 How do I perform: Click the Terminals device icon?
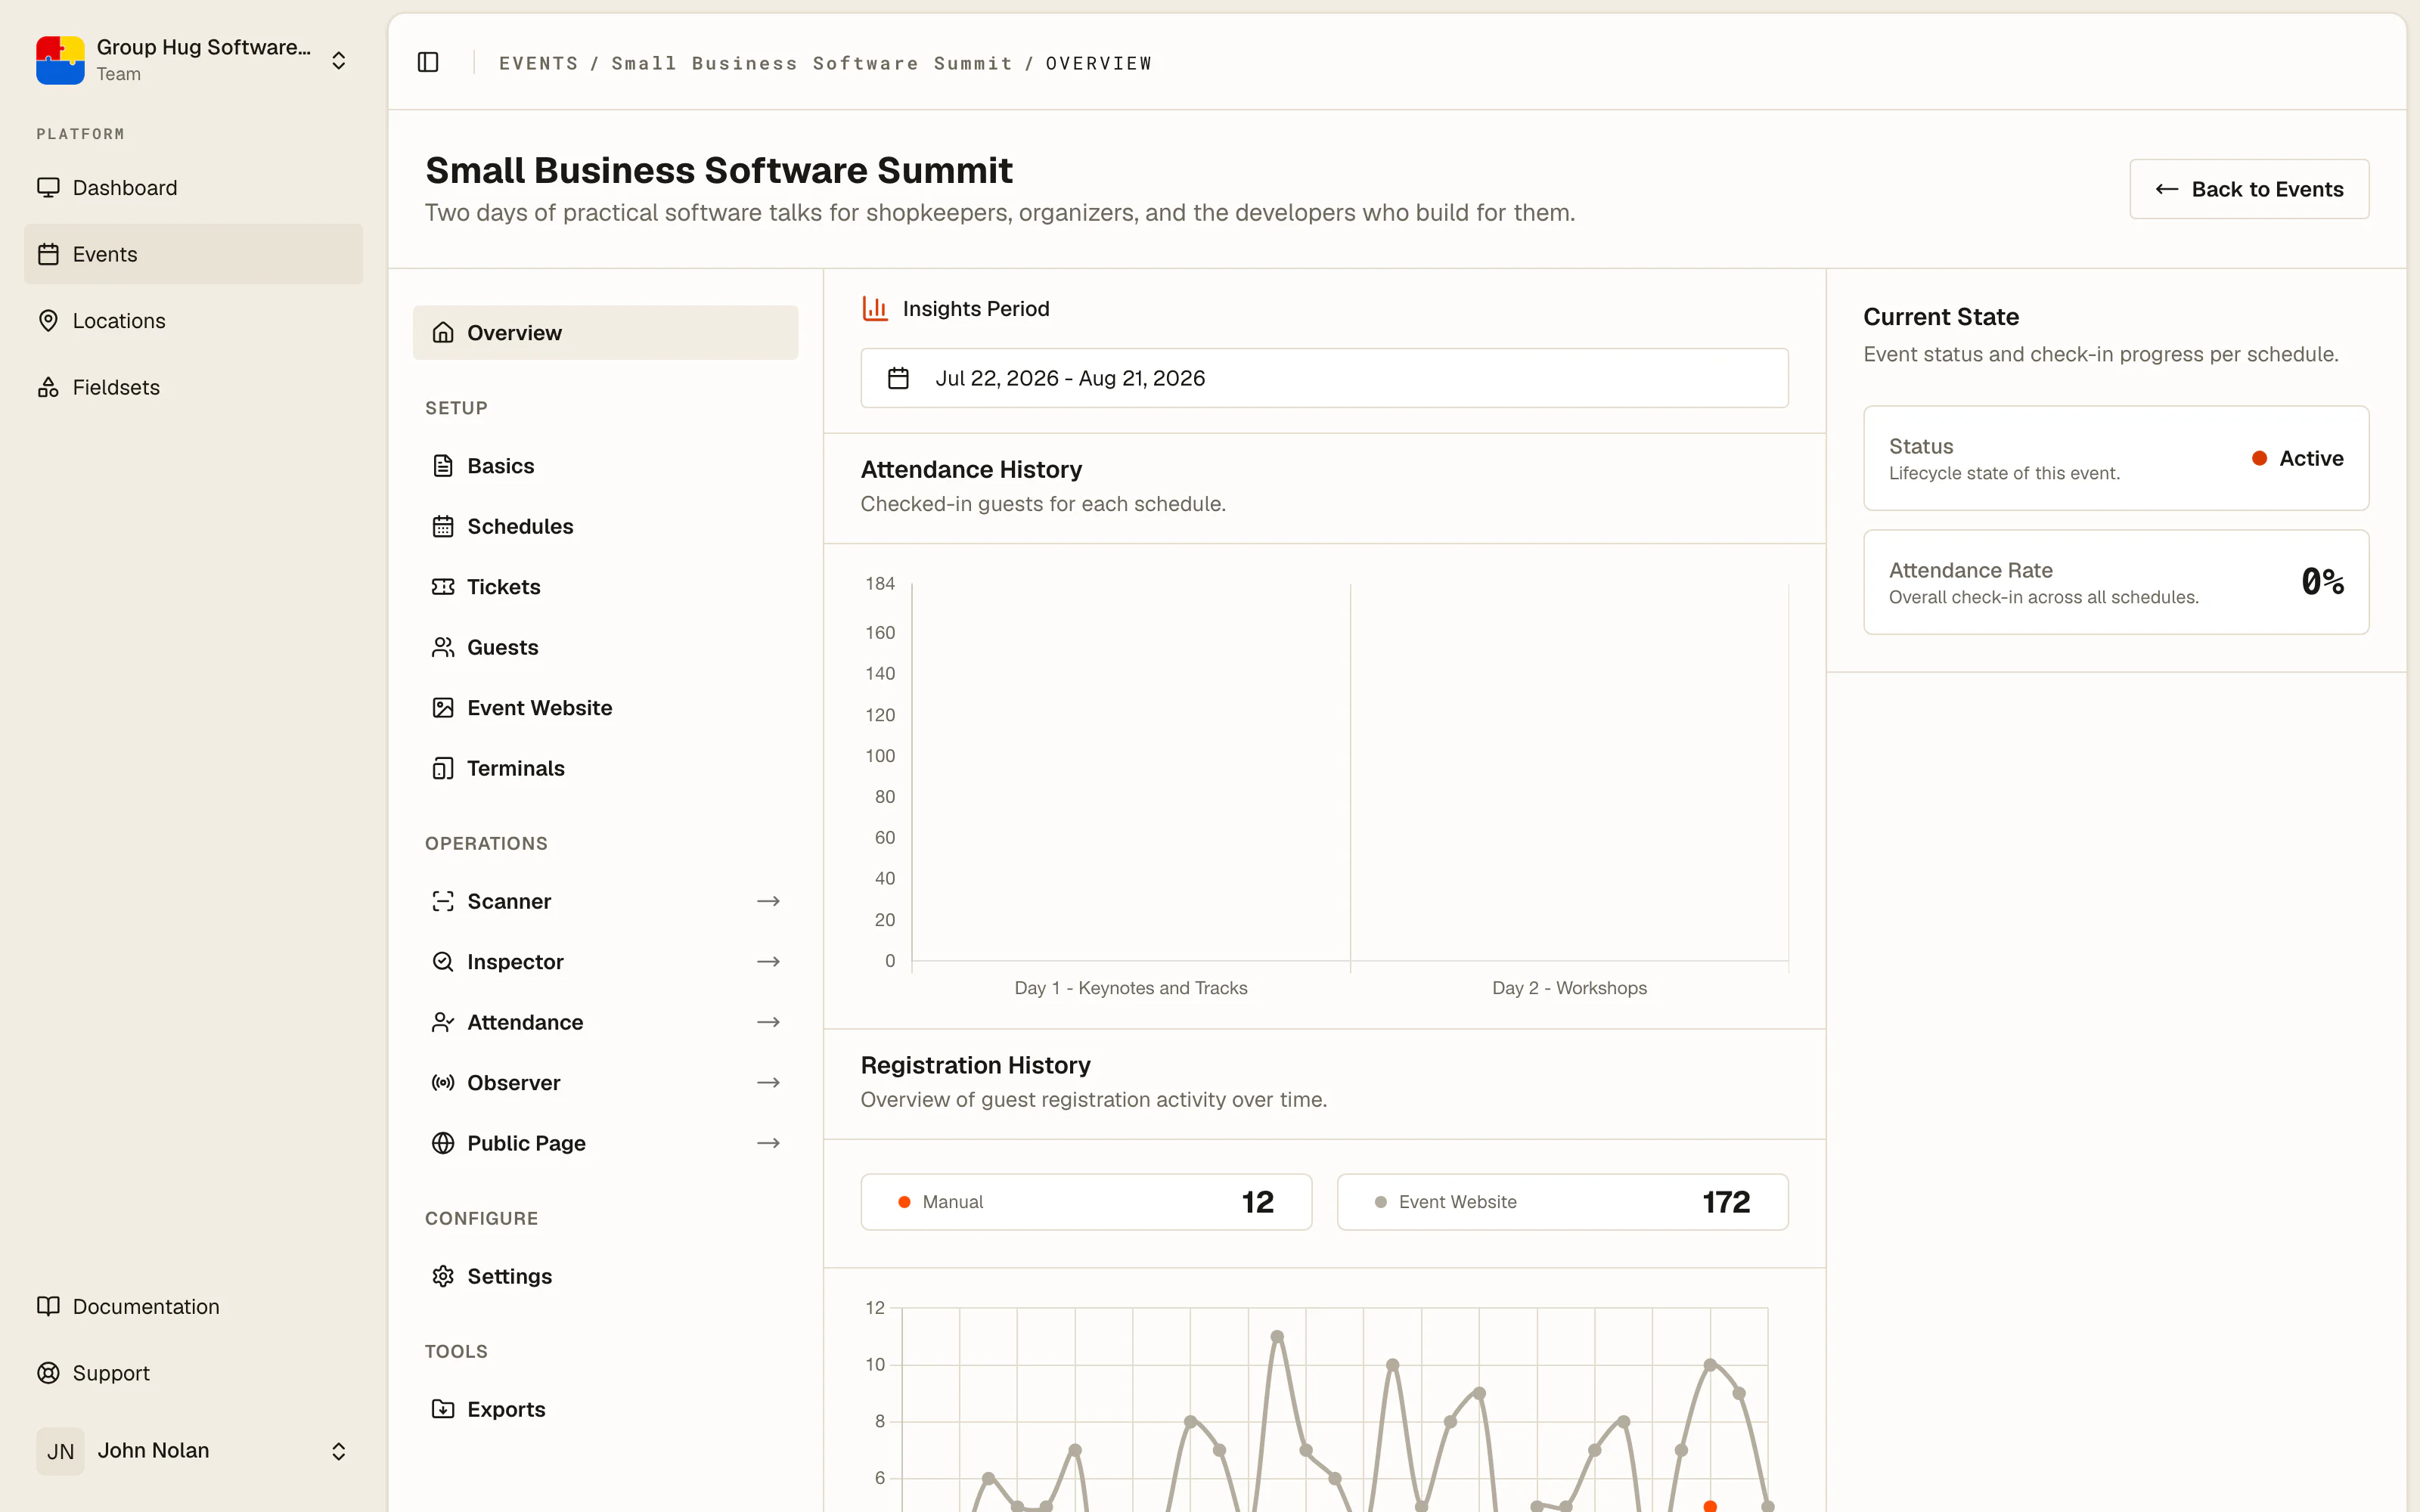(x=443, y=768)
